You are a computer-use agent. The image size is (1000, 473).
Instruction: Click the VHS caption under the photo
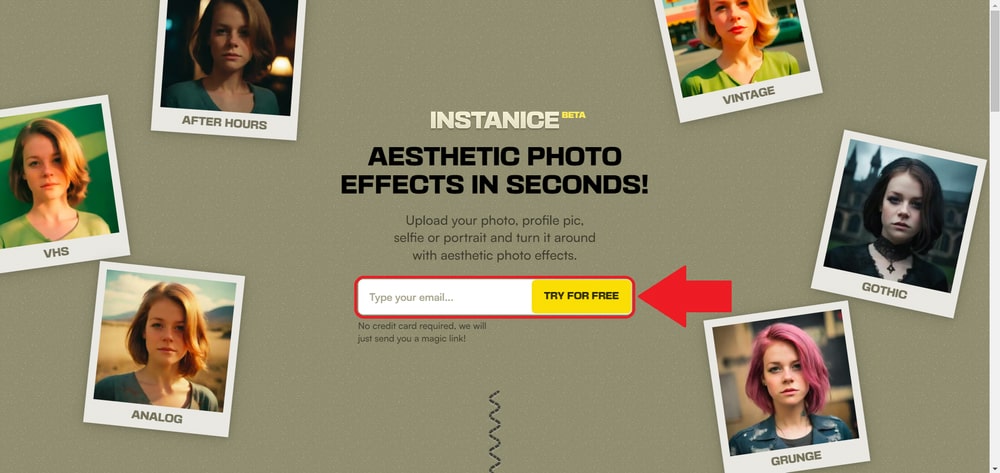(x=56, y=253)
